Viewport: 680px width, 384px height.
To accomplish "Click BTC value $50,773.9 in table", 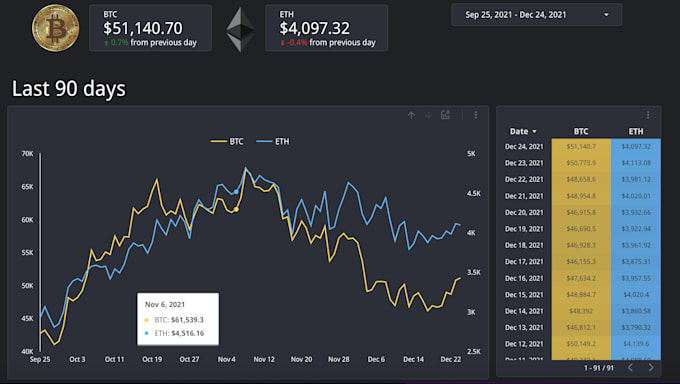I will click(581, 163).
